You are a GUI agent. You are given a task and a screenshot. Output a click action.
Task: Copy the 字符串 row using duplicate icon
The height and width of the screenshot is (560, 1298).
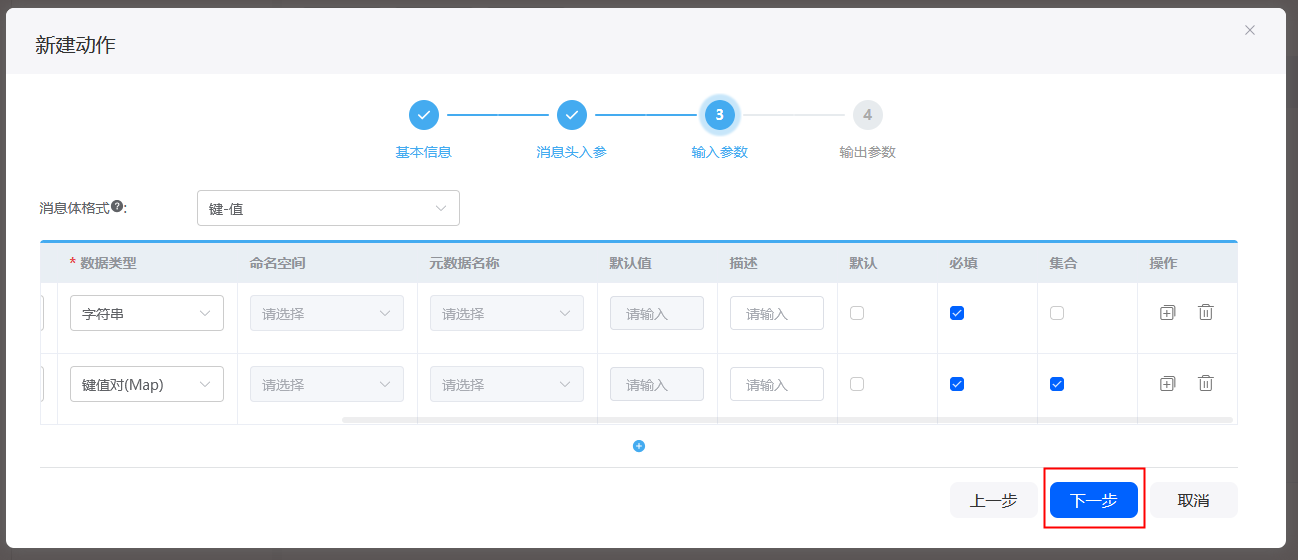1167,313
